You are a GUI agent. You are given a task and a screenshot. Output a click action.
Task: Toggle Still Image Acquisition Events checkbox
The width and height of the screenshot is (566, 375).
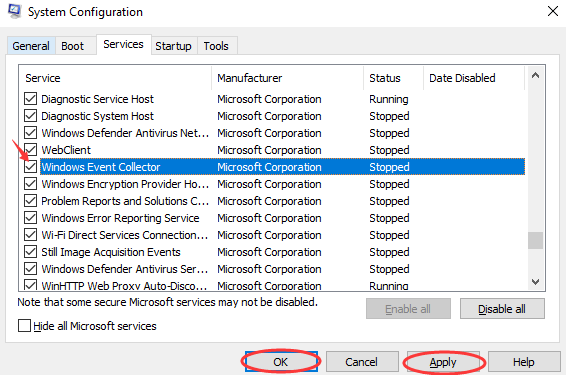click(30, 252)
